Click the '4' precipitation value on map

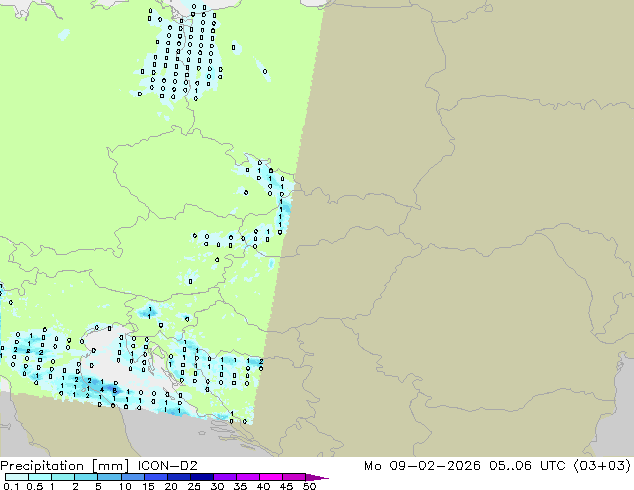coord(102,390)
